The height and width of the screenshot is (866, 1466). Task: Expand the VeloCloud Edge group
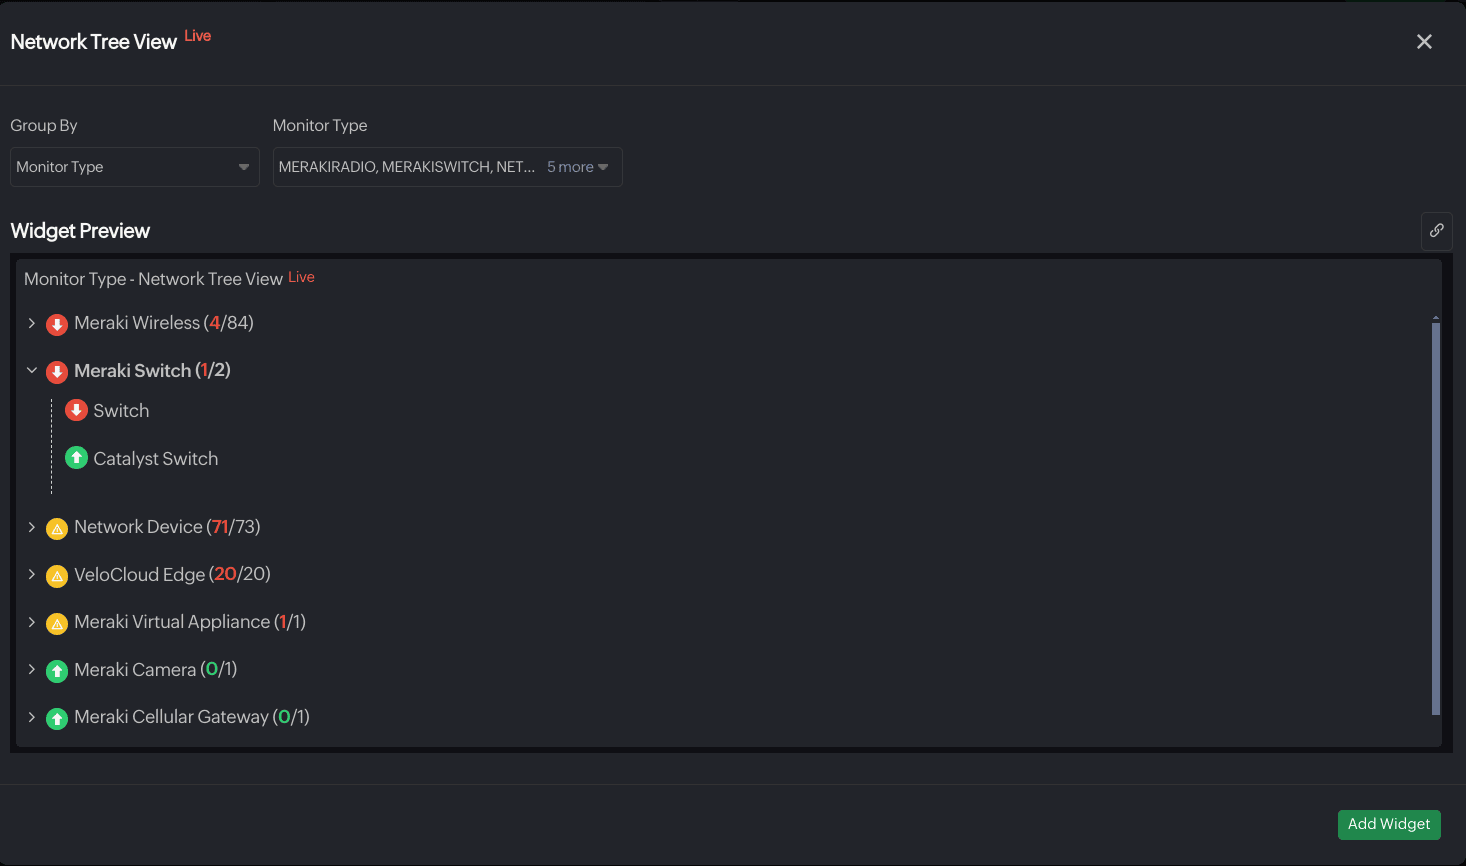click(x=32, y=574)
